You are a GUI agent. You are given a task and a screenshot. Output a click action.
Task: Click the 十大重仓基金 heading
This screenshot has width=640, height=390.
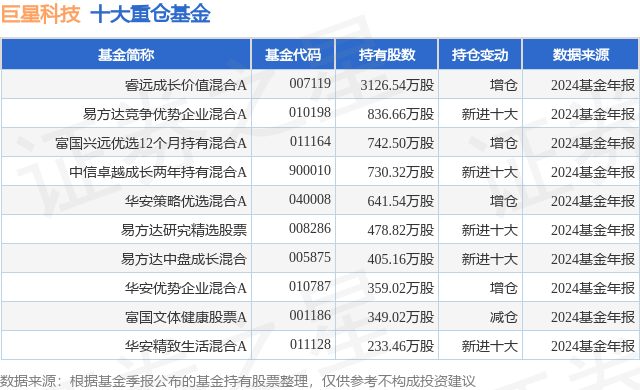(150, 14)
